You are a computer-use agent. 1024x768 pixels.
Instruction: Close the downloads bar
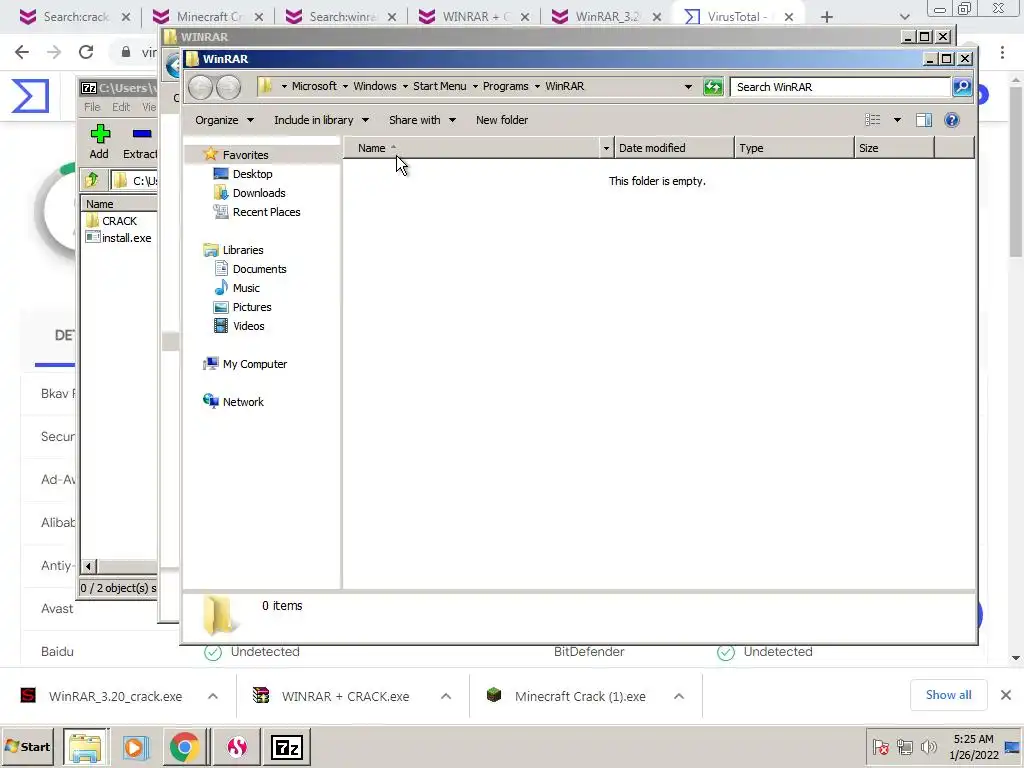coord(1006,695)
